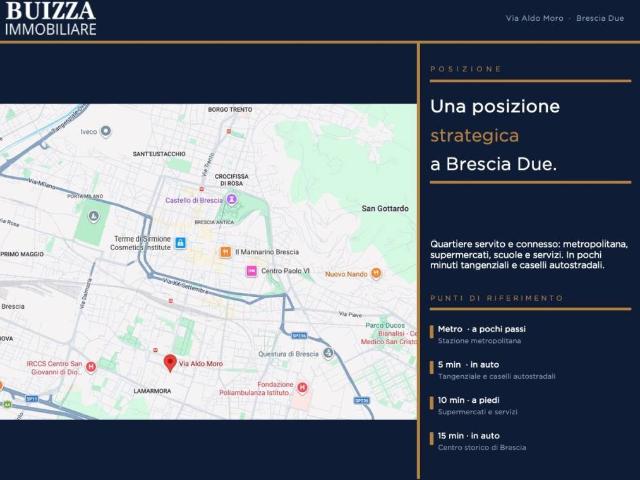Select the Iveco location marker icon
640x480 pixels.
click(x=106, y=131)
